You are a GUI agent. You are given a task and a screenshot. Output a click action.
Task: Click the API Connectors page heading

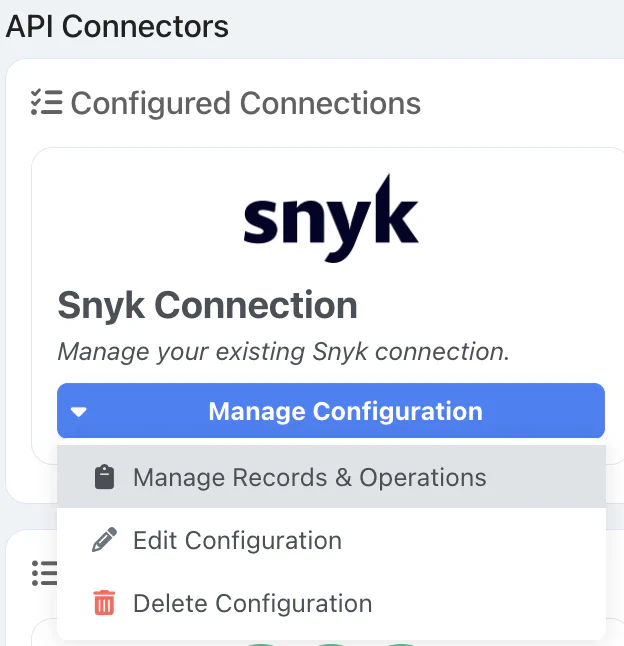pyautogui.click(x=117, y=26)
